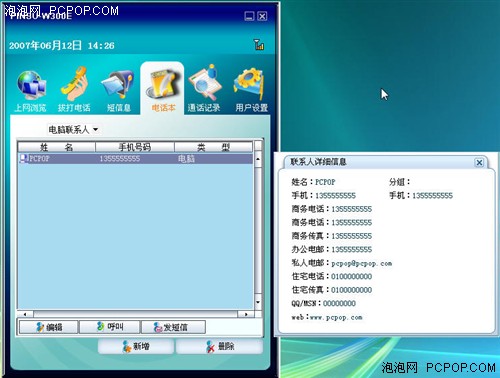Close the 联系人详细信息 details panel
Image resolution: width=500 pixels, height=378 pixels.
[479, 162]
